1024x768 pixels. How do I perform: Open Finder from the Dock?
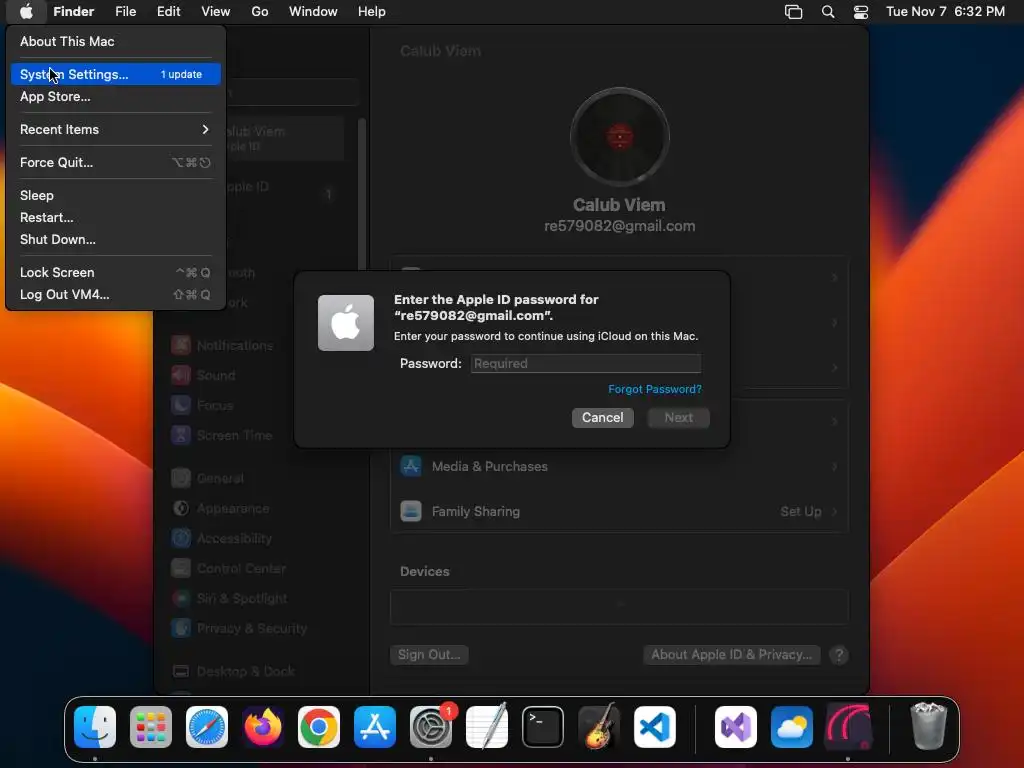point(95,727)
